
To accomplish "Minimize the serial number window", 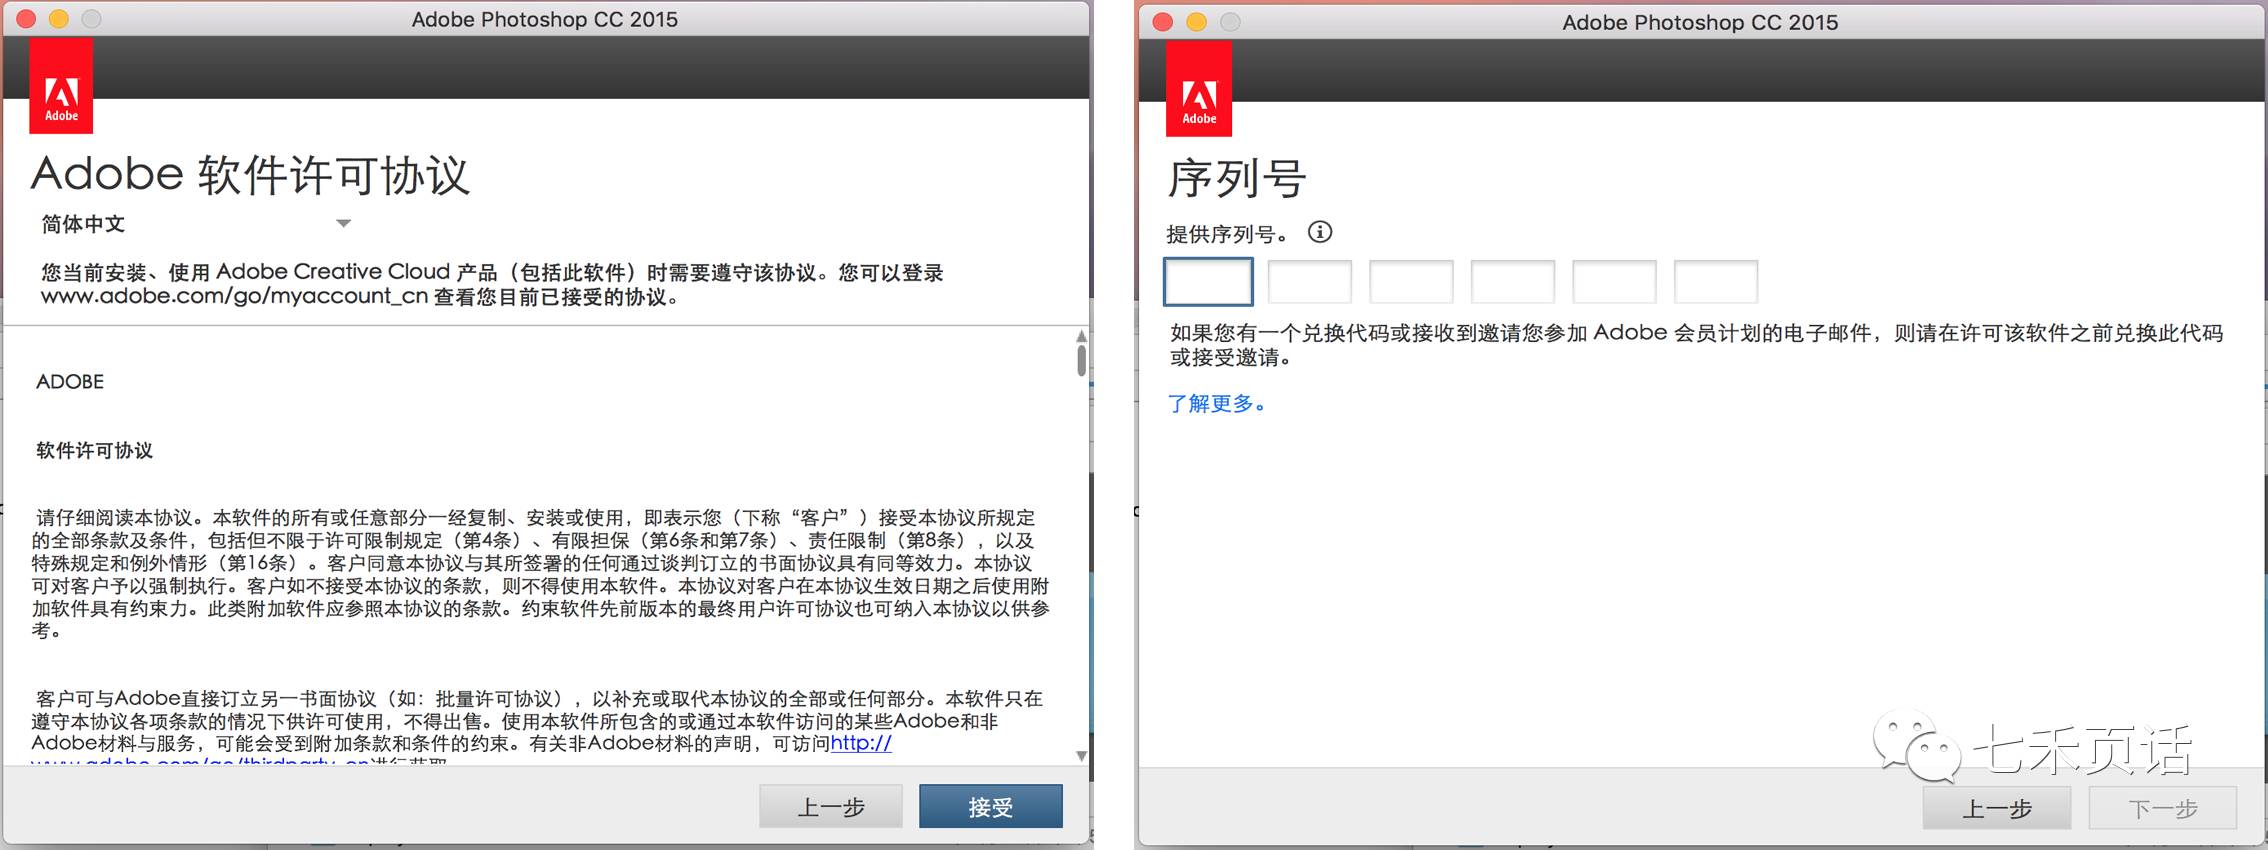I will 1196,22.
